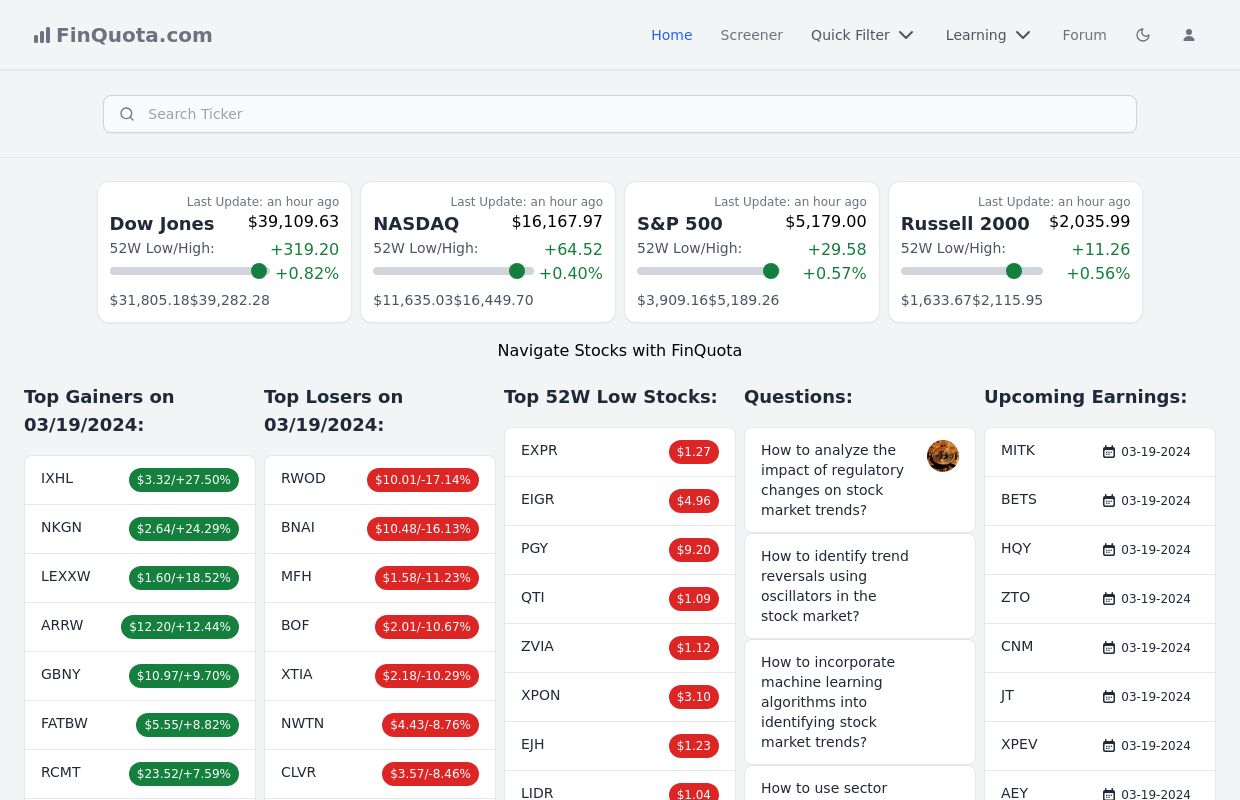The height and width of the screenshot is (800, 1240).
Task: Open question about trend reversals oscillators
Action: tap(835, 586)
